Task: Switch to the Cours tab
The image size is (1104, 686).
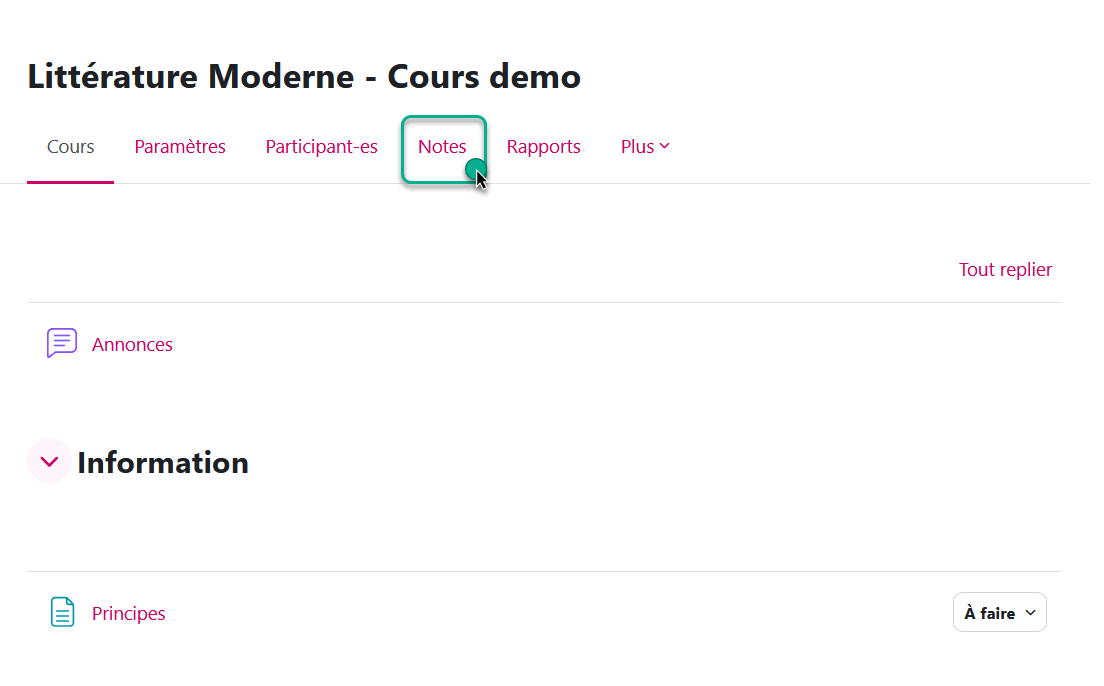Action: point(70,147)
